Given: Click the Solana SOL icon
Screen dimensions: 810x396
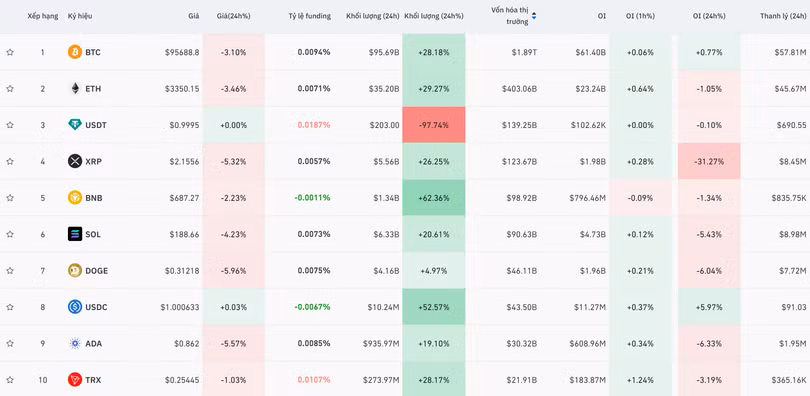Looking at the screenshot, I should tap(75, 234).
